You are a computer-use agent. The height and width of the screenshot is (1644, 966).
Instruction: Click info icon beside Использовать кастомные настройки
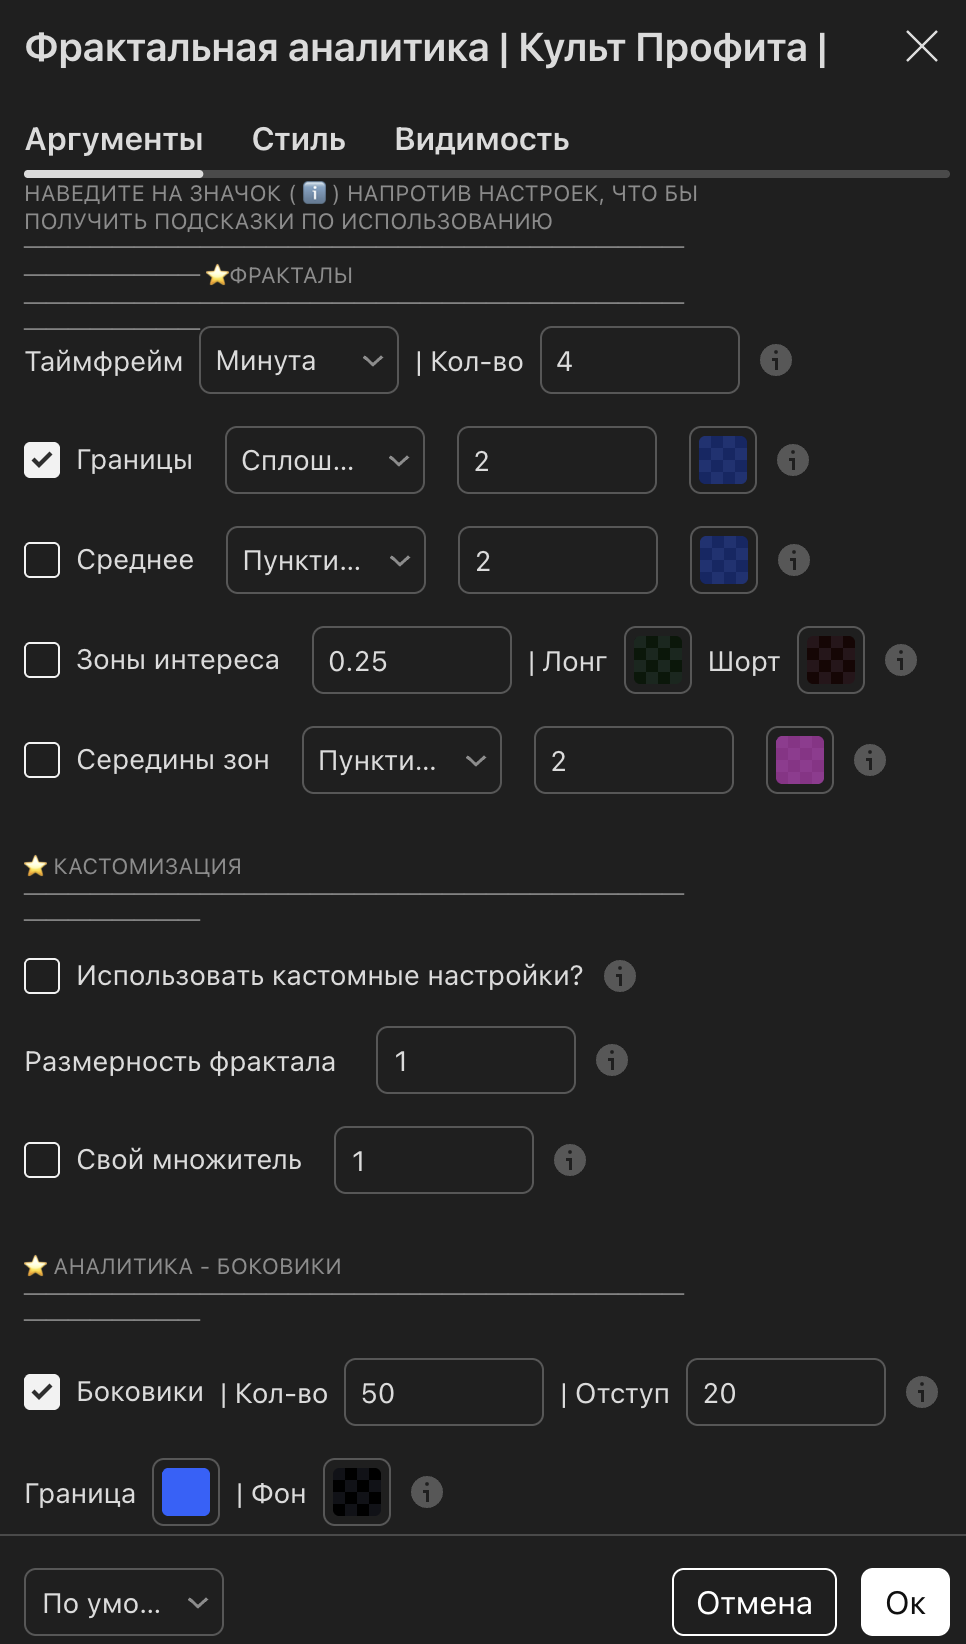tap(619, 976)
